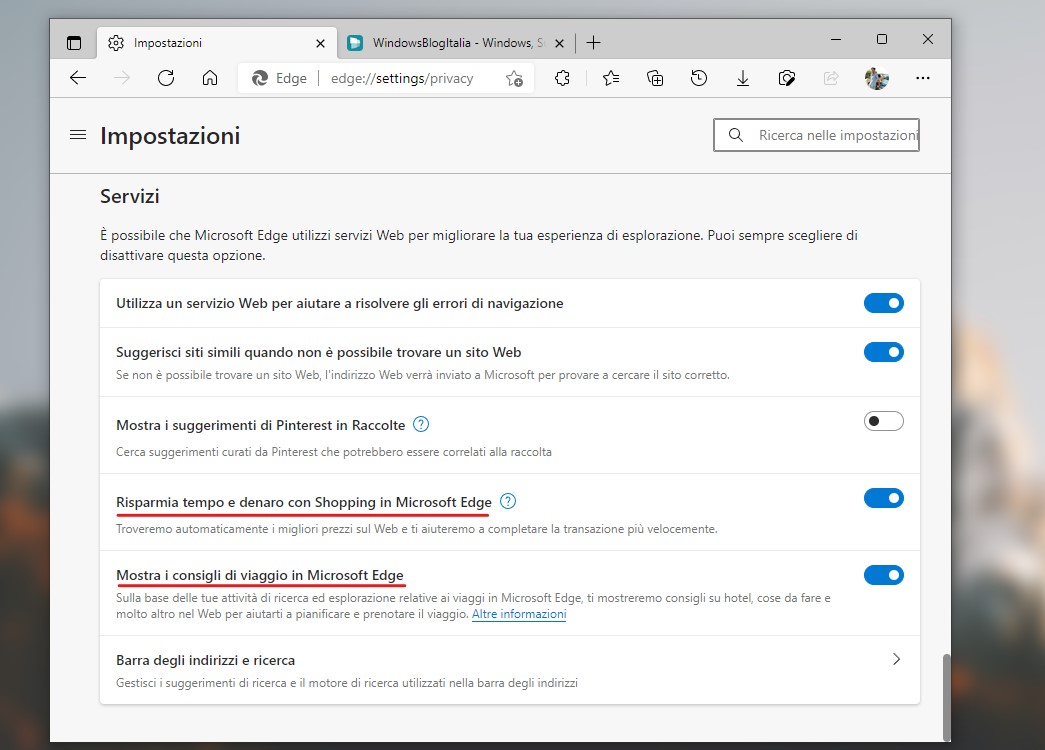Close the Impostazioni tab
1045x750 pixels.
coord(321,43)
